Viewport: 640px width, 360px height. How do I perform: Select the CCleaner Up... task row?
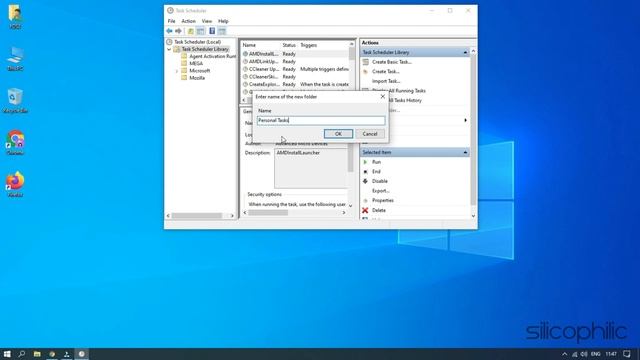[x=295, y=69]
